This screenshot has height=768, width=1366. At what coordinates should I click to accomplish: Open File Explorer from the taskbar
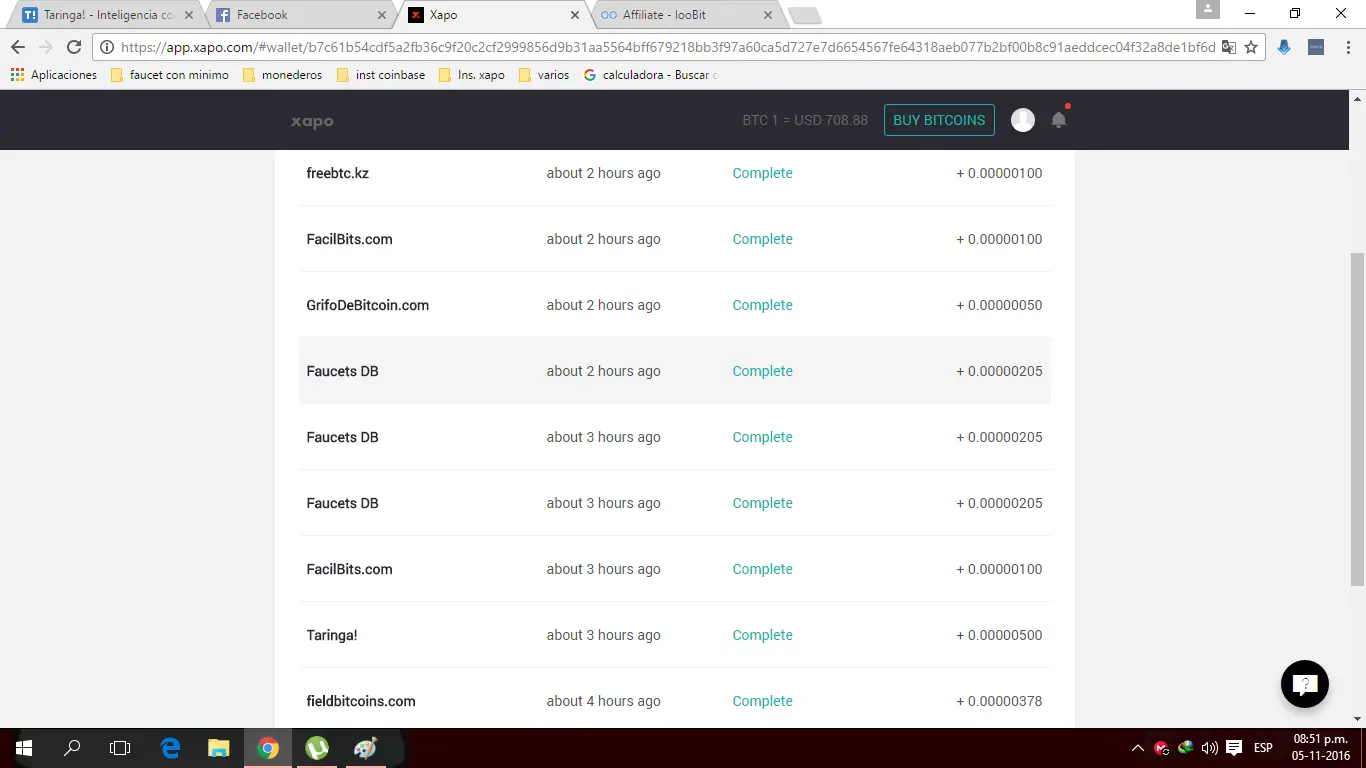(219, 747)
